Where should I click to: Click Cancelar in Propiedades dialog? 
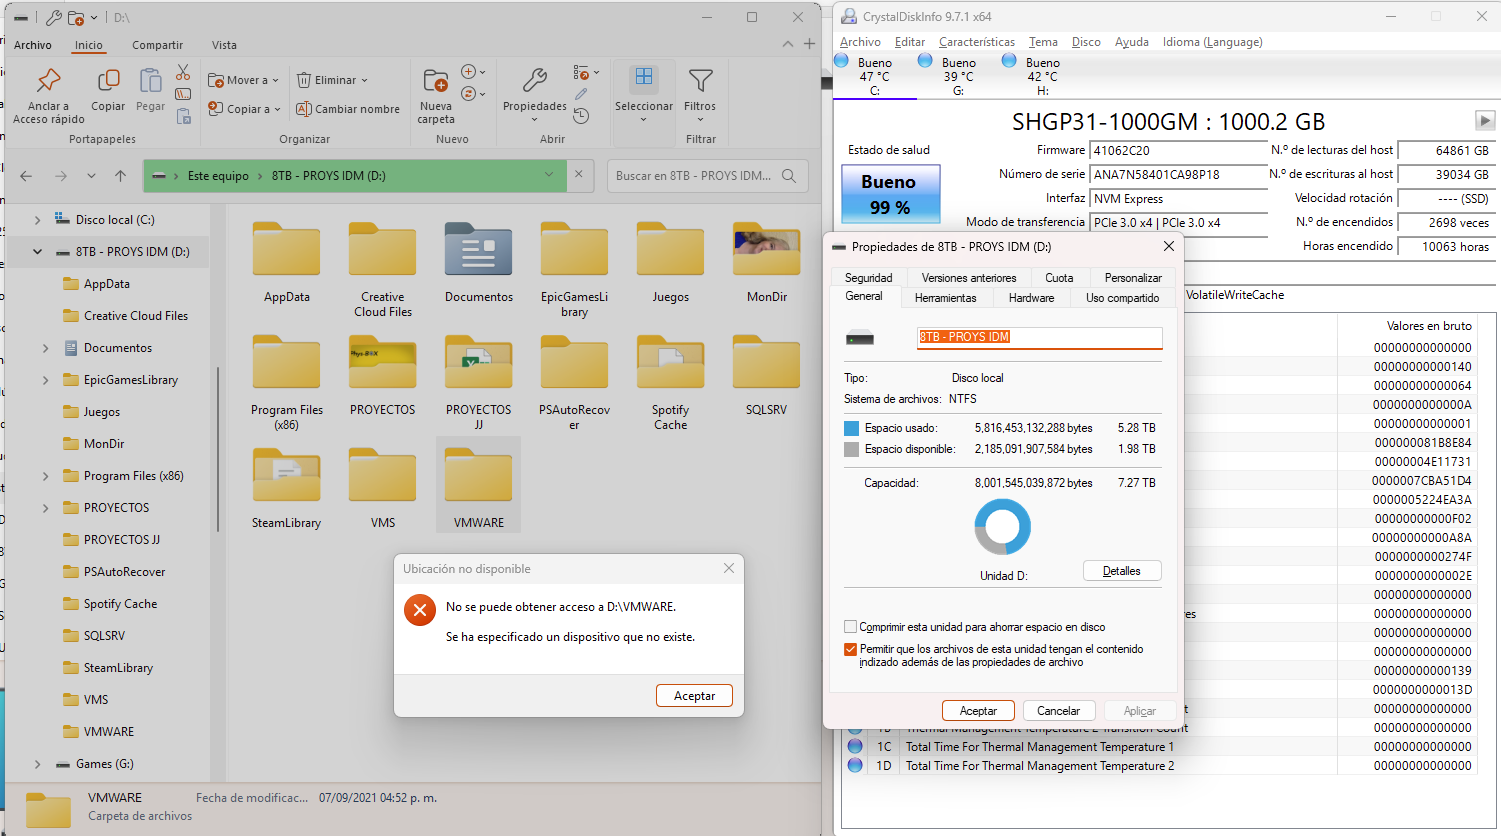(1058, 711)
